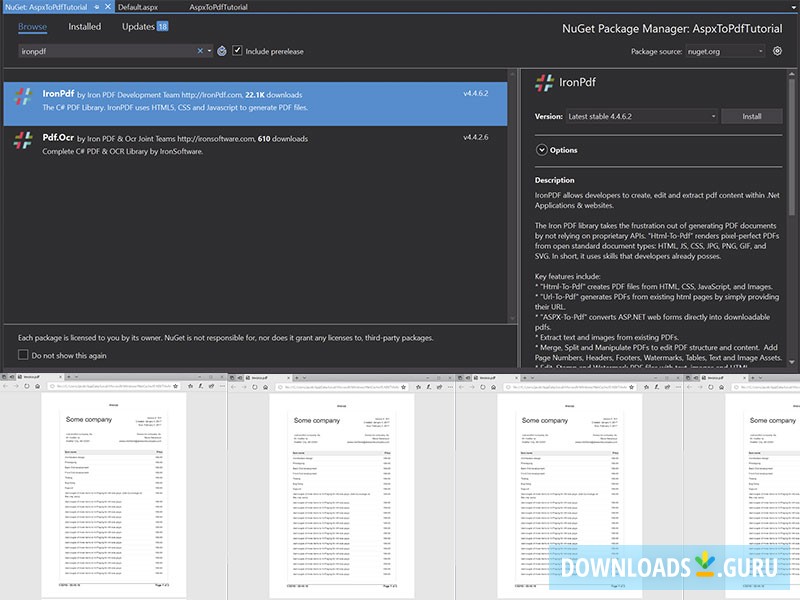The image size is (800, 600).
Task: Check the Do not show this again box
Action: pos(22,354)
